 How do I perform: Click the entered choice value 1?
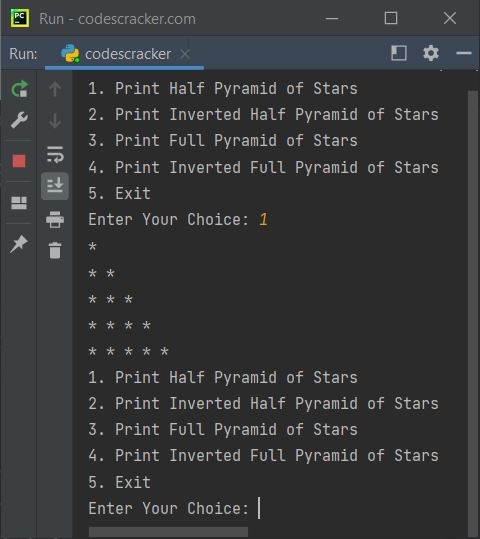(x=263, y=219)
